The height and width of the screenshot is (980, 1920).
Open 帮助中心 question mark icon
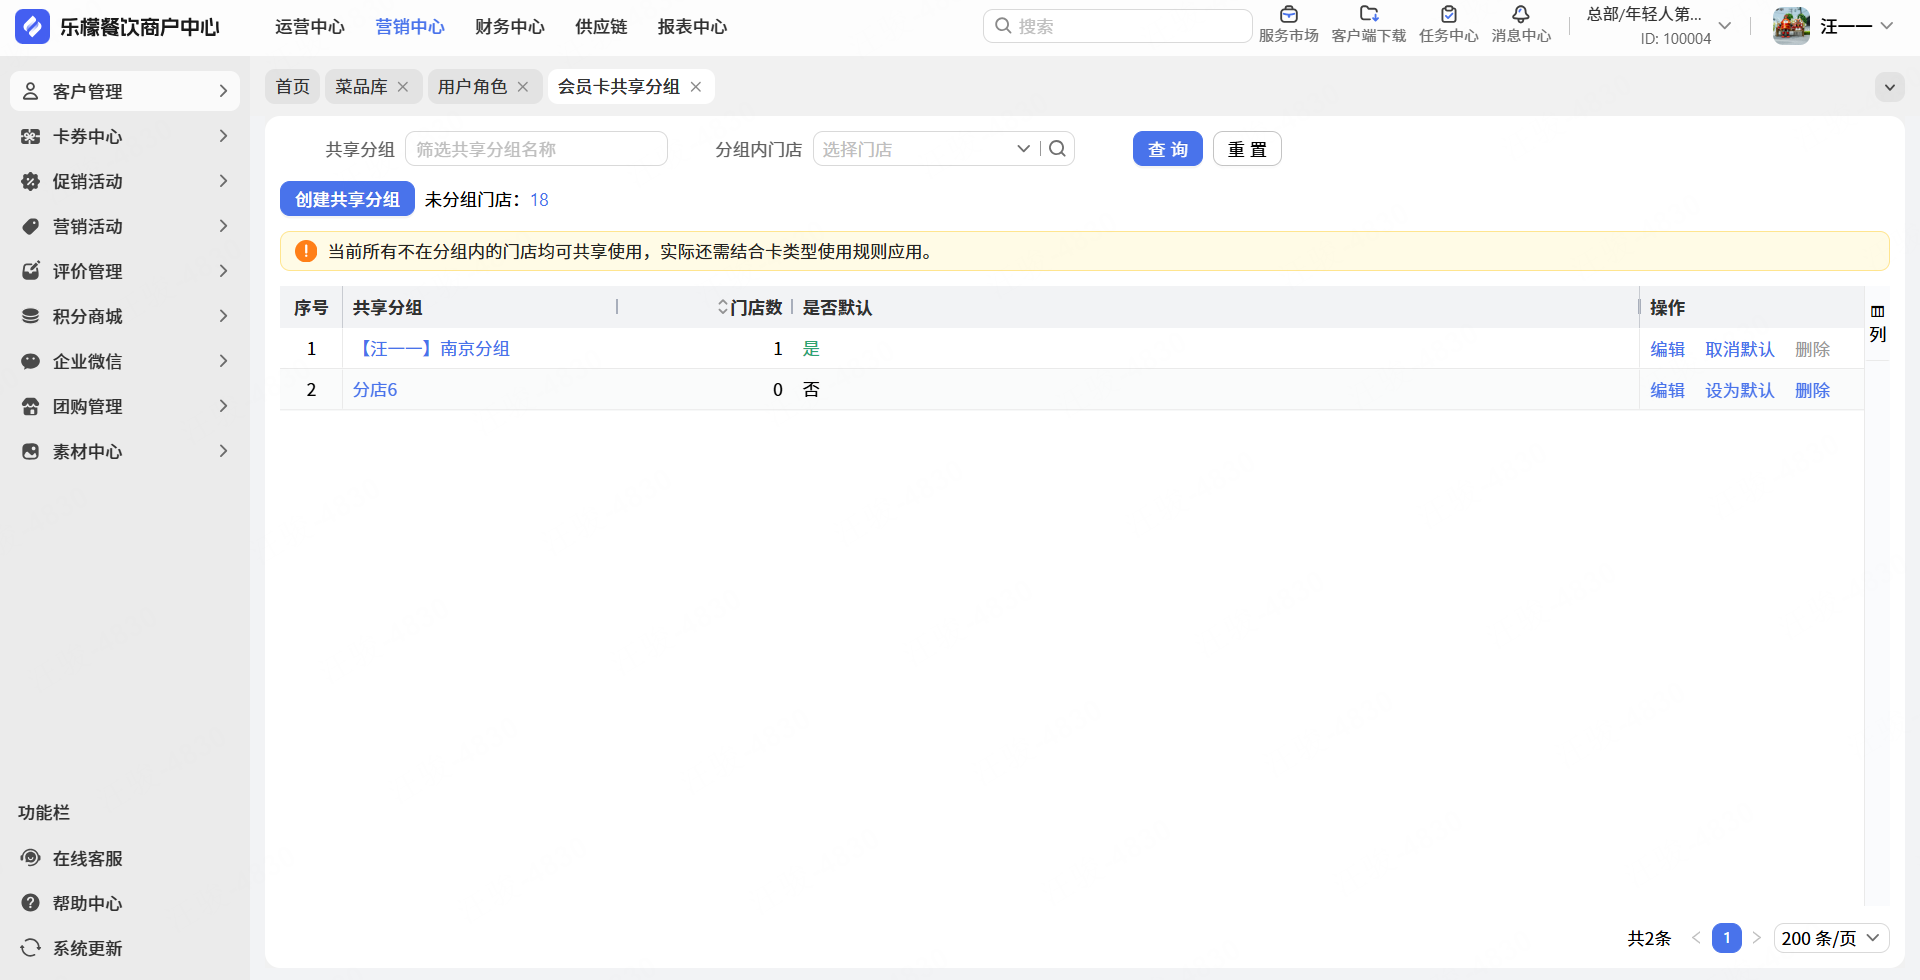pyautogui.click(x=31, y=903)
